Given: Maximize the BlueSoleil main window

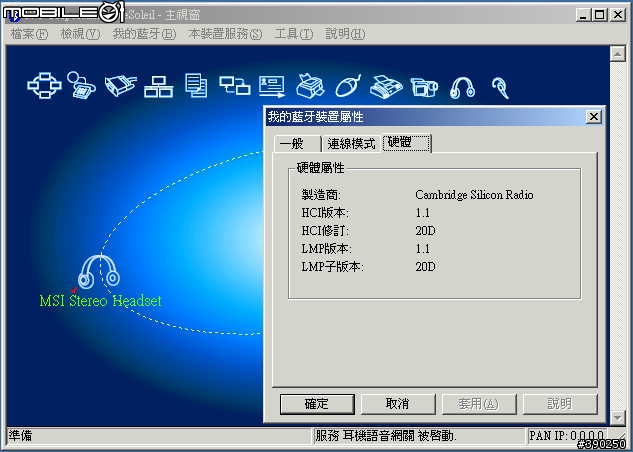Looking at the screenshot, I should (x=600, y=15).
